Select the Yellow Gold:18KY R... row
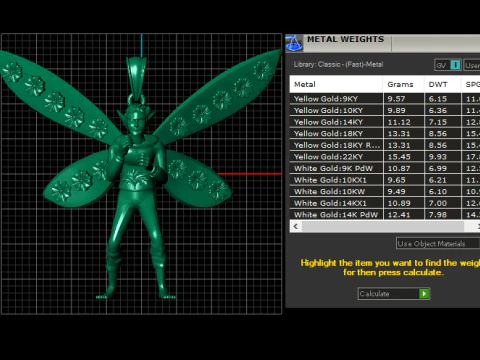 click(x=385, y=145)
